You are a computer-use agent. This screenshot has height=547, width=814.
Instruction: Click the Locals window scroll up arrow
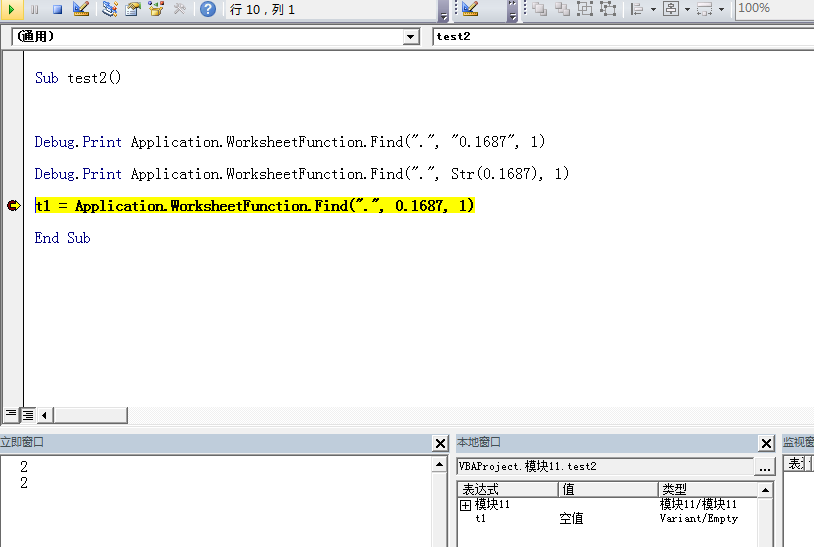765,490
